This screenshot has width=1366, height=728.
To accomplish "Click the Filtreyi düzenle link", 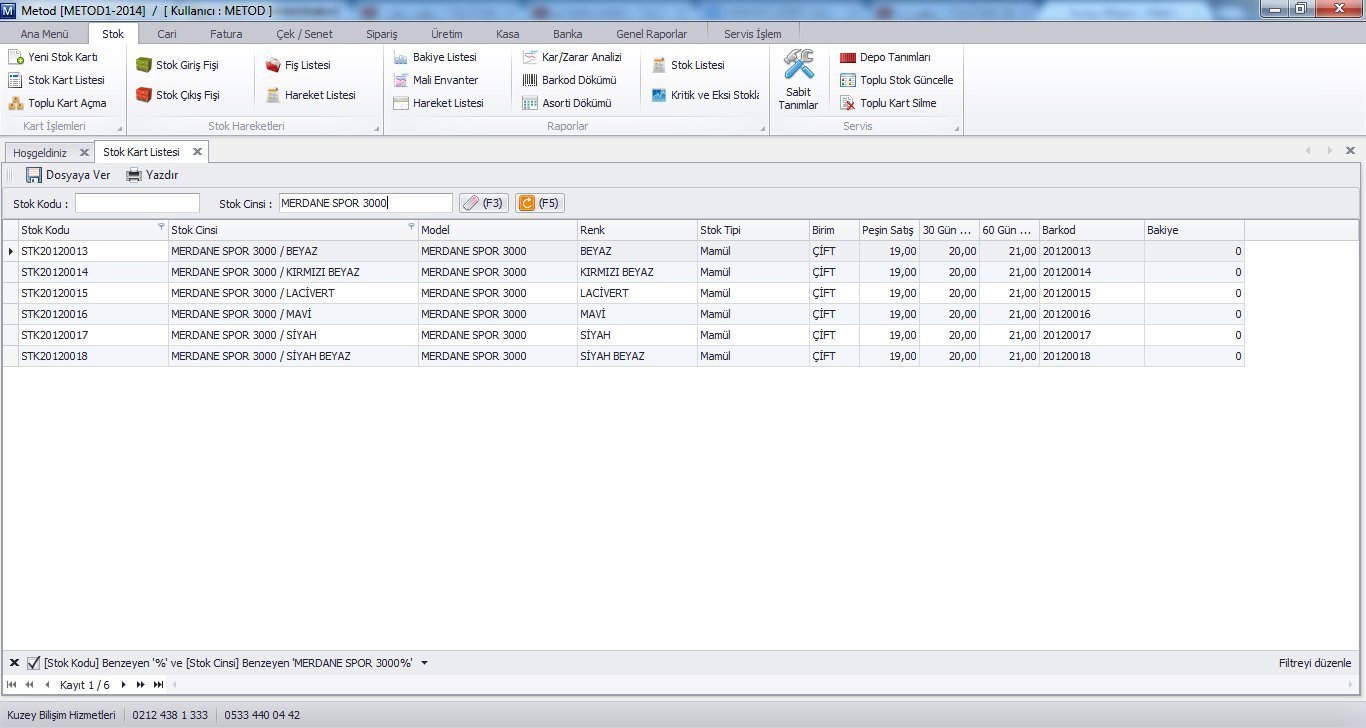I will pyautogui.click(x=1314, y=663).
